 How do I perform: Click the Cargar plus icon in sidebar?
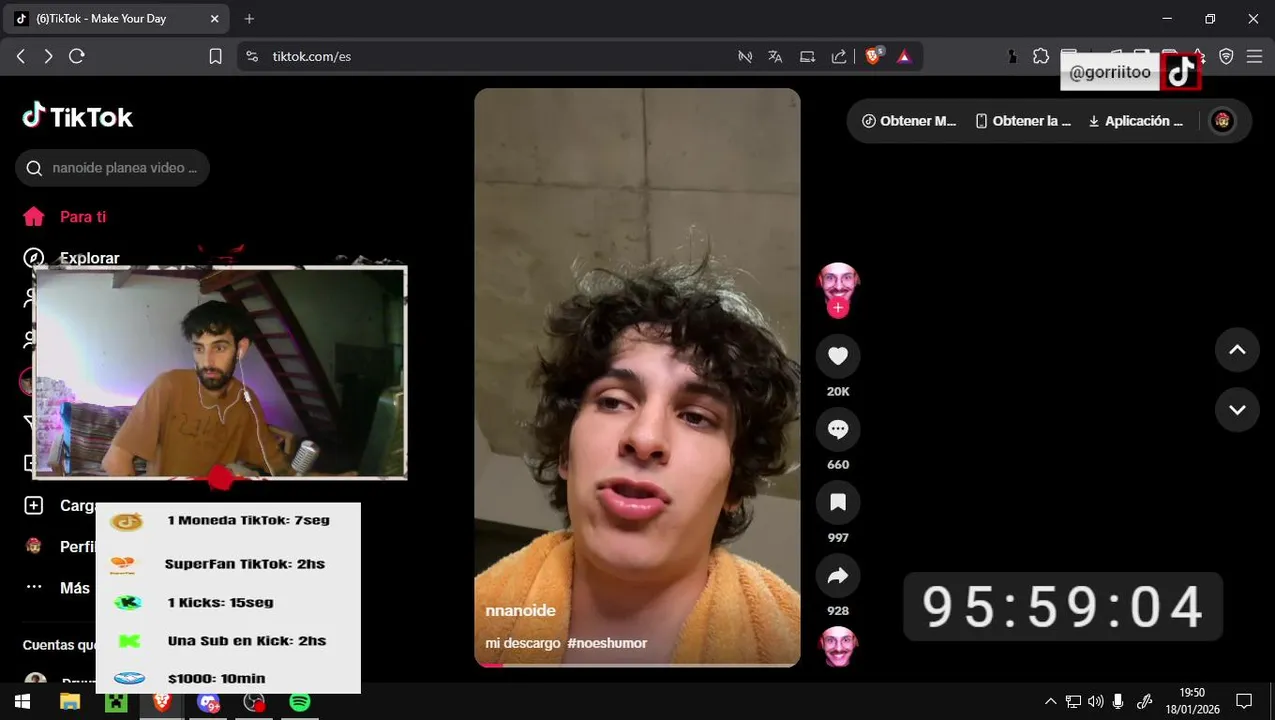point(34,506)
